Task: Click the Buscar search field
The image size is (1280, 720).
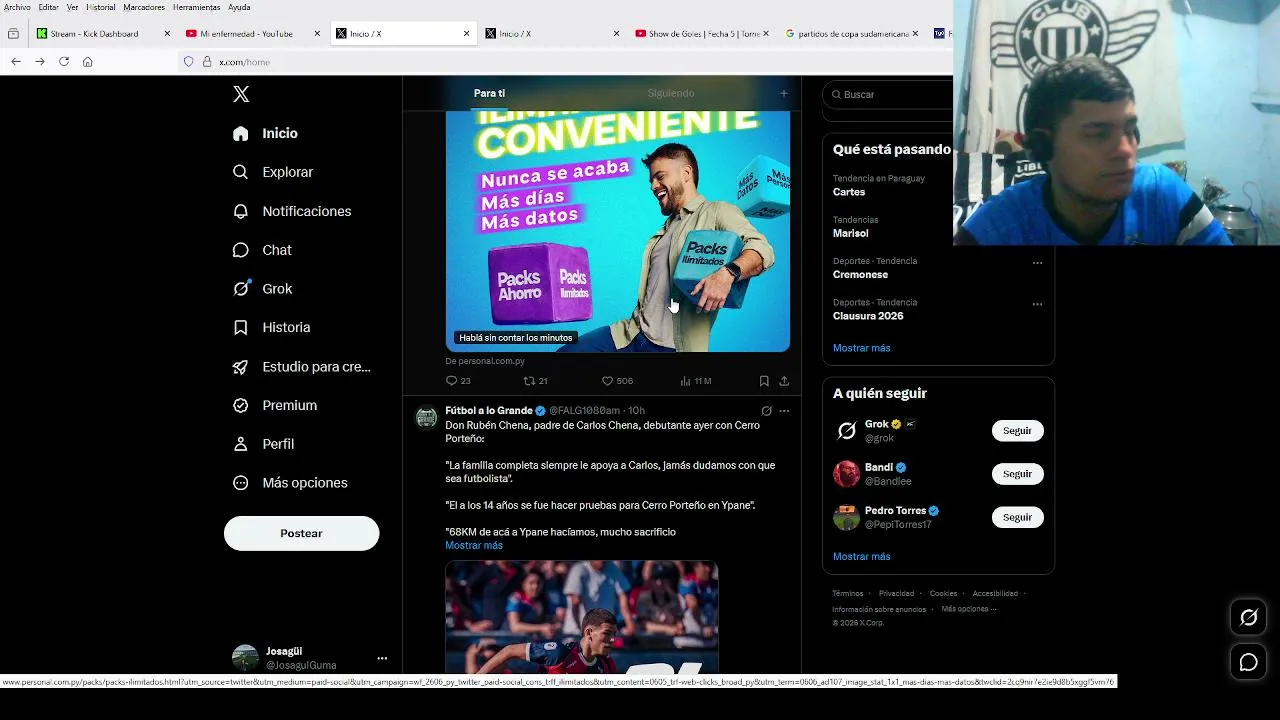Action: point(890,94)
